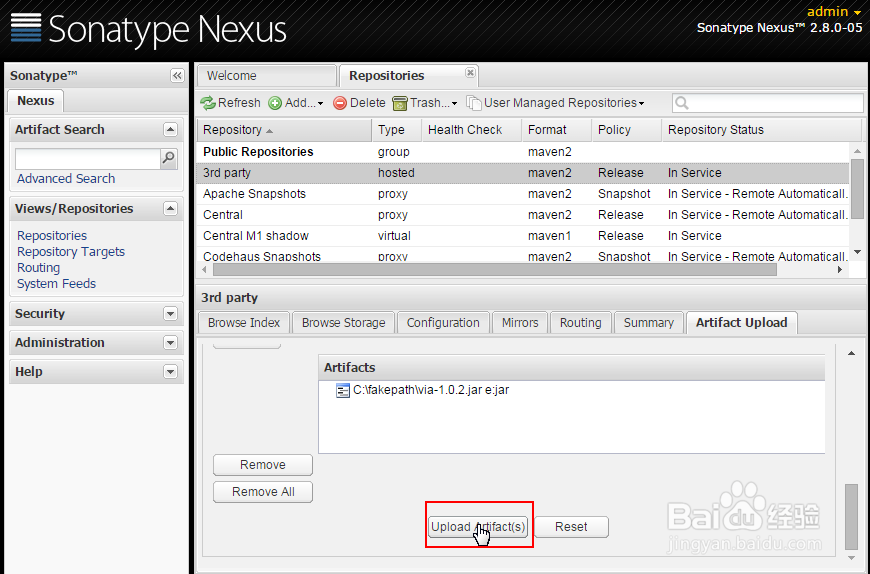Screen dimensions: 870x574
Task: Expand the Help panel
Action: tap(170, 372)
